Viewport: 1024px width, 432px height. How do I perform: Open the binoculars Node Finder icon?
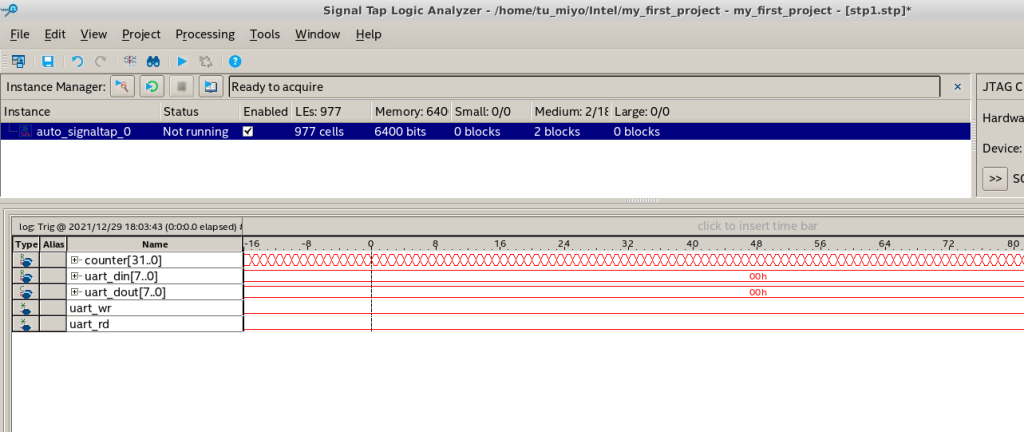coord(153,61)
